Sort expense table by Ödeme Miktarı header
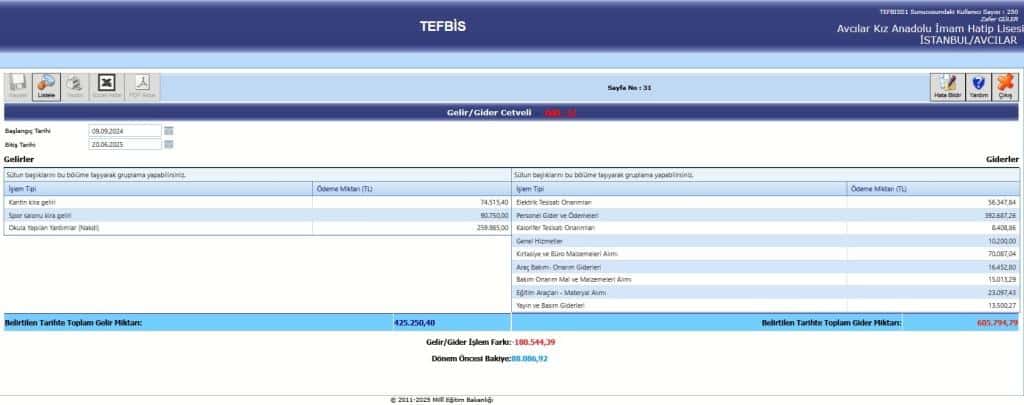Image resolution: width=1024 pixels, height=405 pixels. 933,188
